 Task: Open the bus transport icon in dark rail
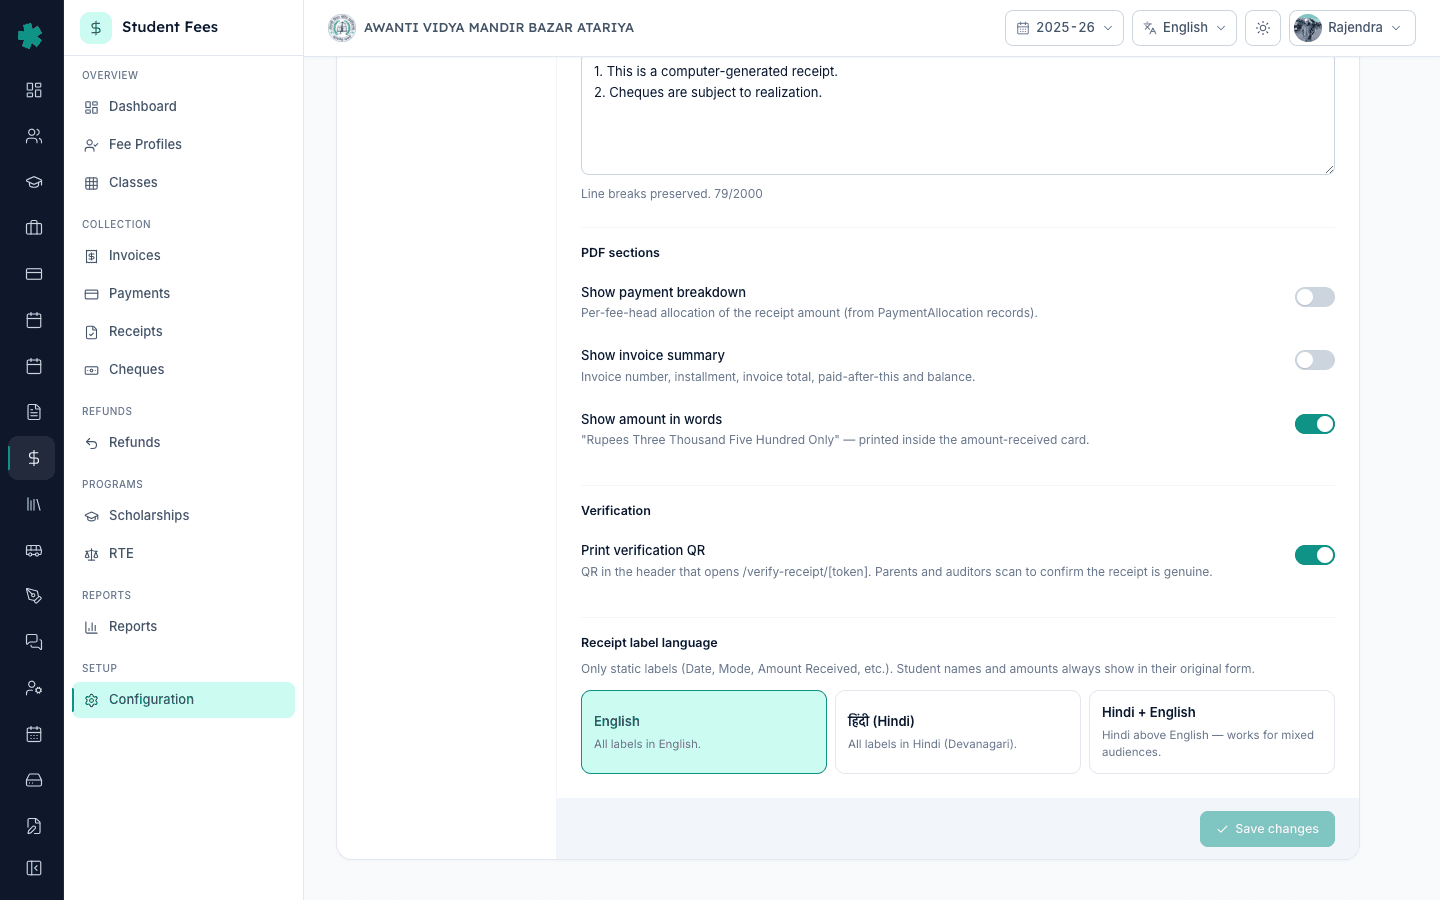tap(34, 550)
